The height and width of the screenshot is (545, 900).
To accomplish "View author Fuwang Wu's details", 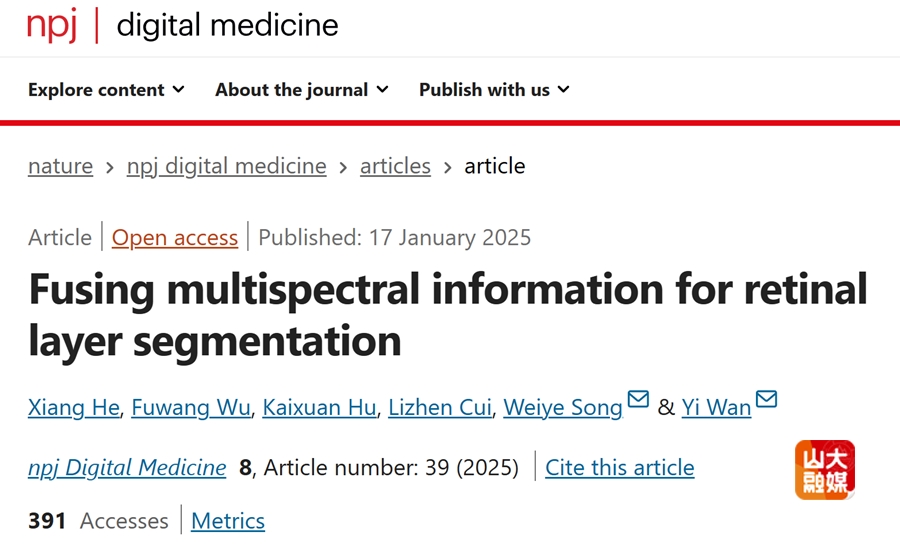I will (x=191, y=407).
